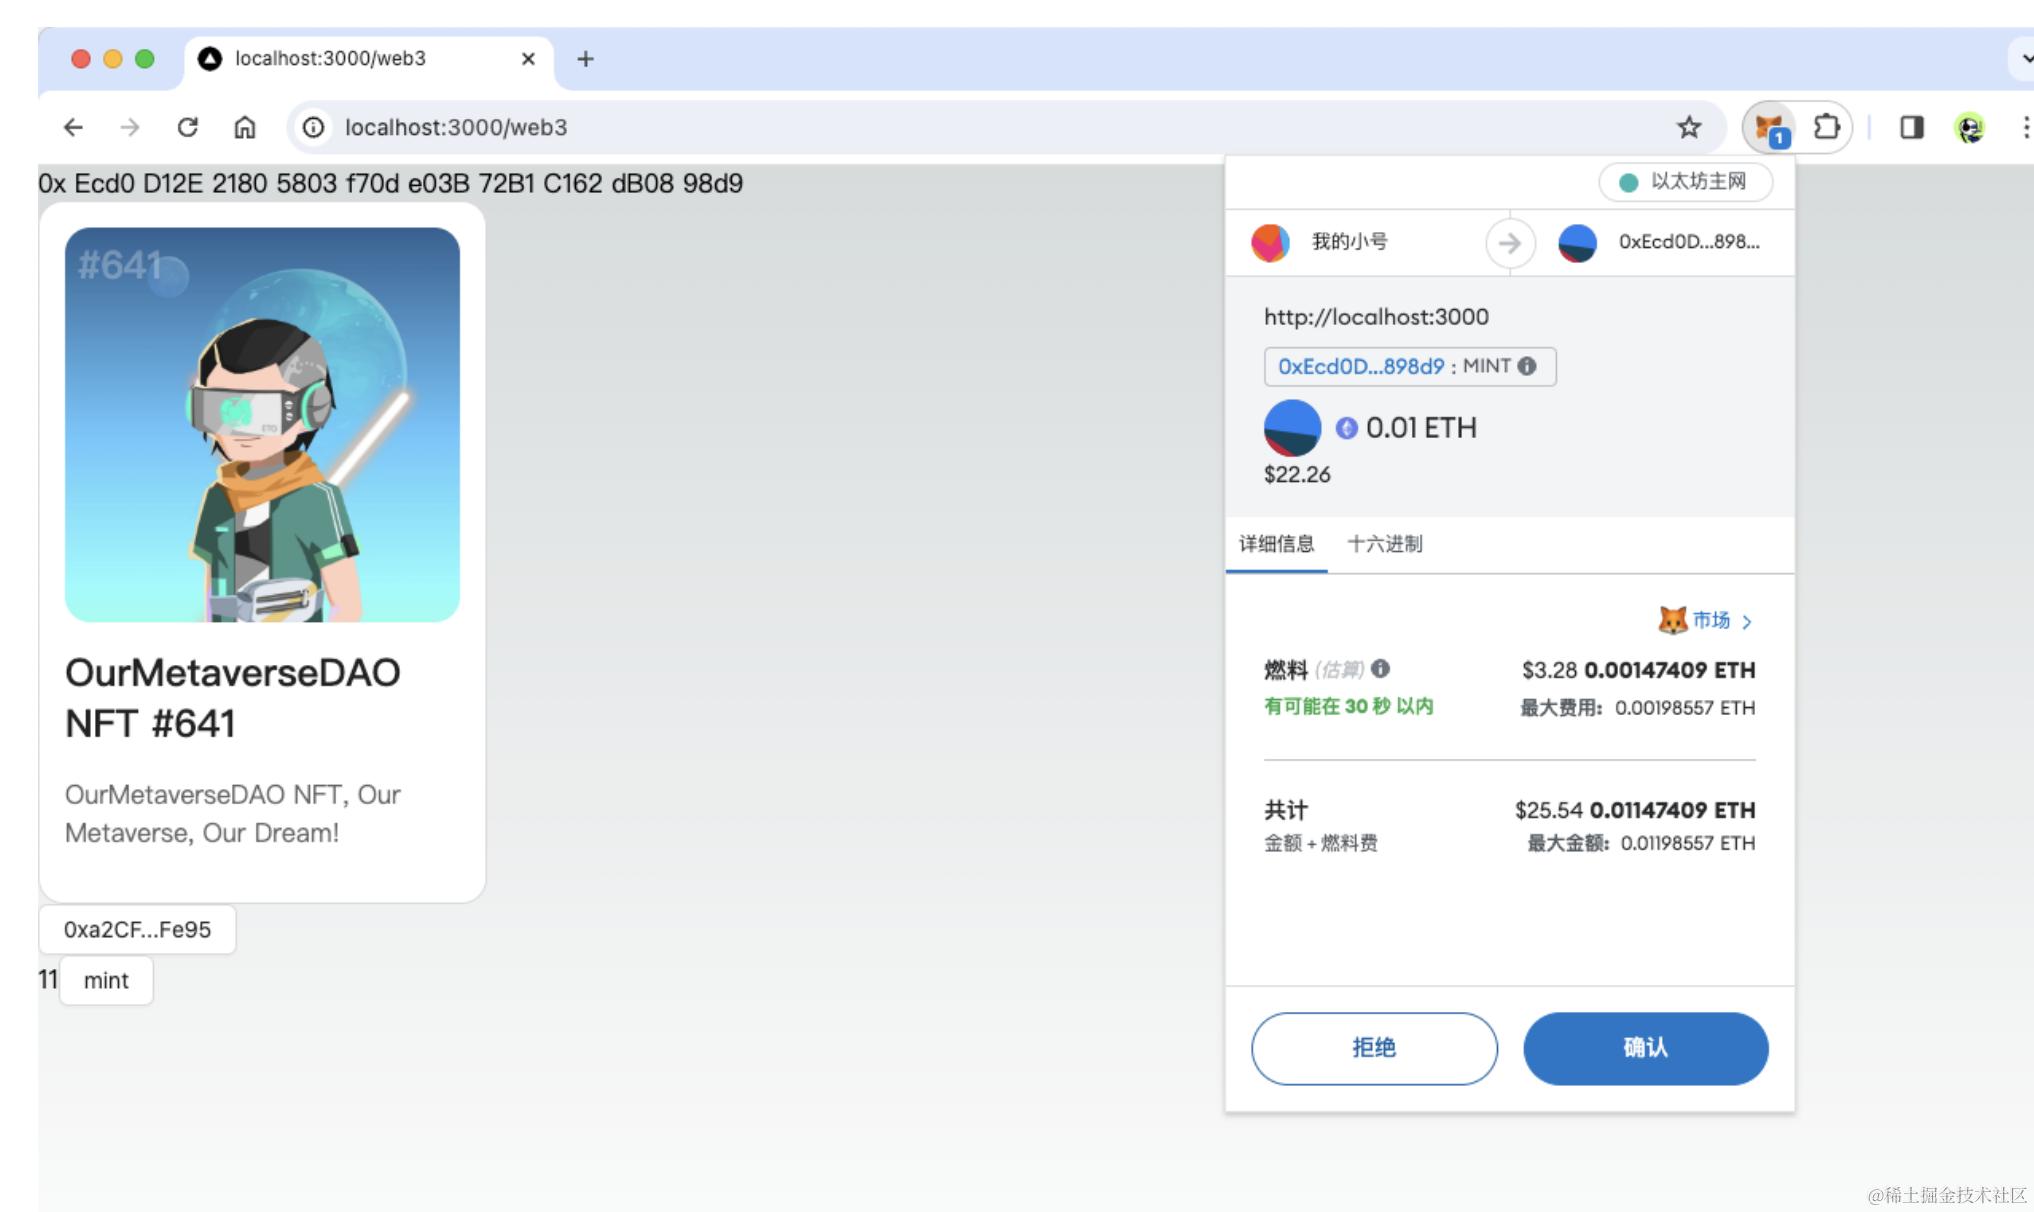Screen dimensions: 2034x1212
Task: Reject transaction with 拒绝 button
Action: pos(1374,1048)
